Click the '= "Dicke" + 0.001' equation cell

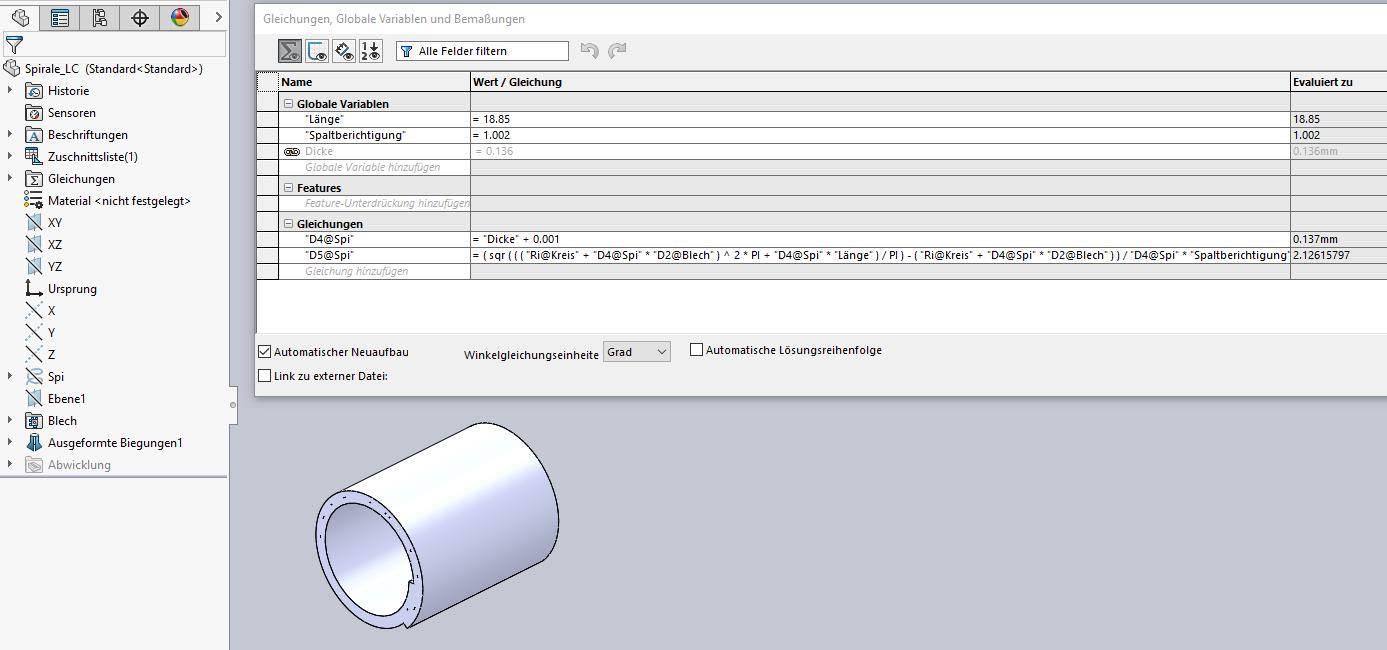[880, 240]
